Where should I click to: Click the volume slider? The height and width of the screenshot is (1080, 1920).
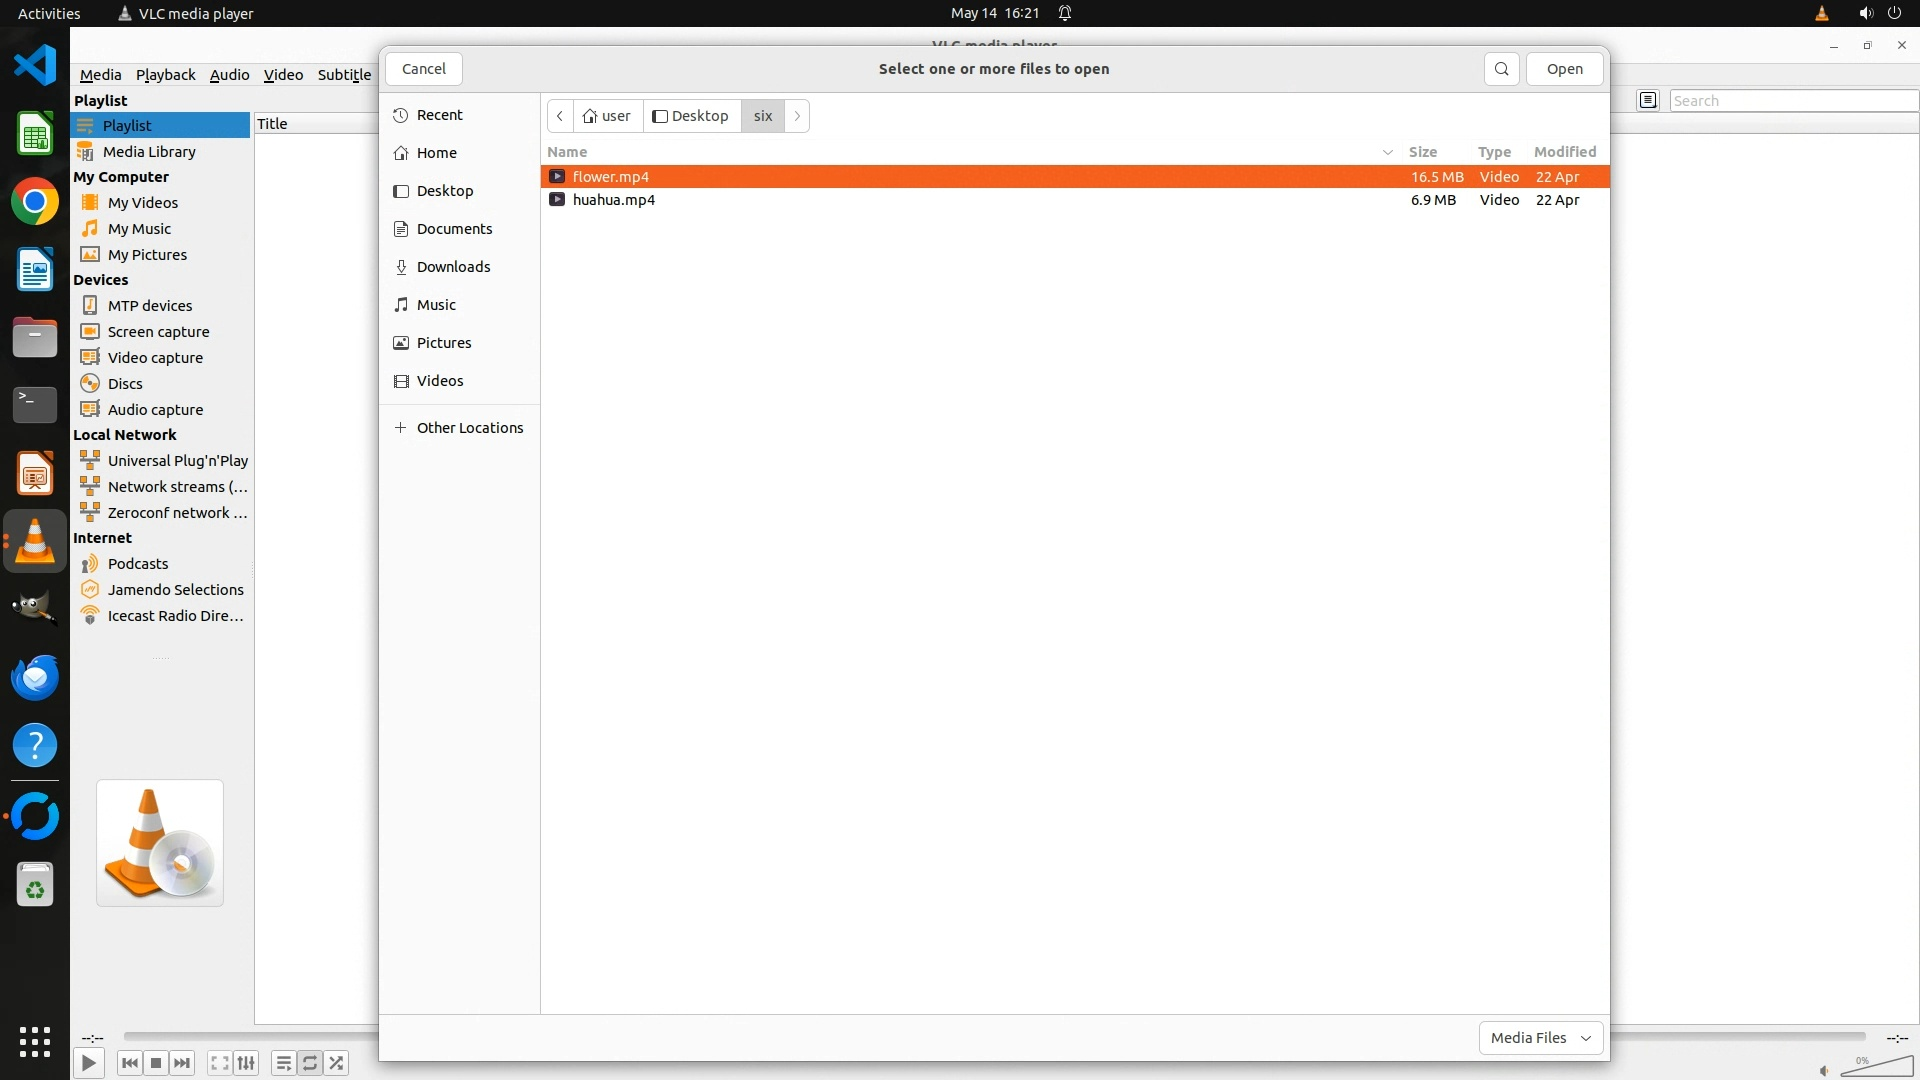[x=1876, y=1067]
